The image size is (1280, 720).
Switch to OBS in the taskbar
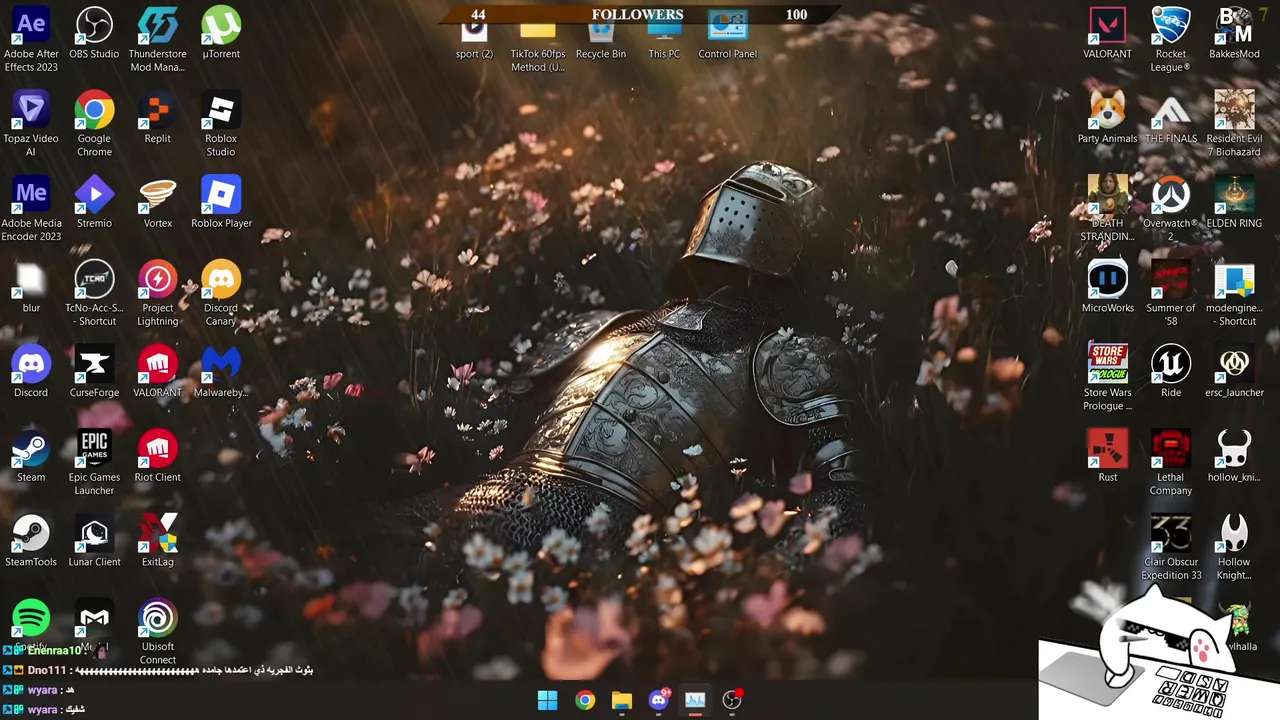732,700
